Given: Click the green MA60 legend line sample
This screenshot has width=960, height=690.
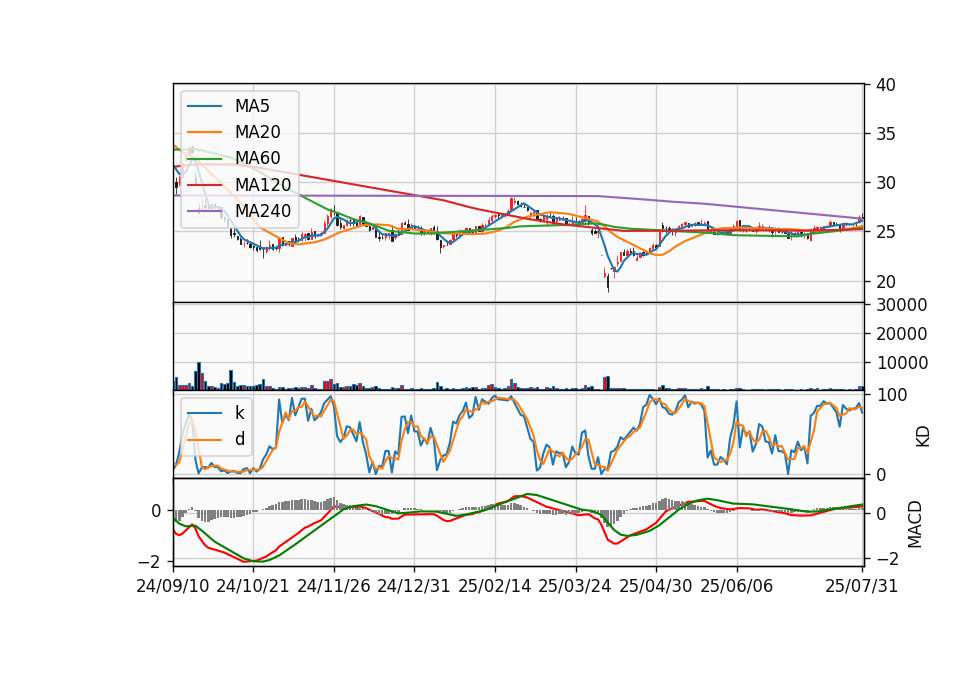Looking at the screenshot, I should click(204, 159).
